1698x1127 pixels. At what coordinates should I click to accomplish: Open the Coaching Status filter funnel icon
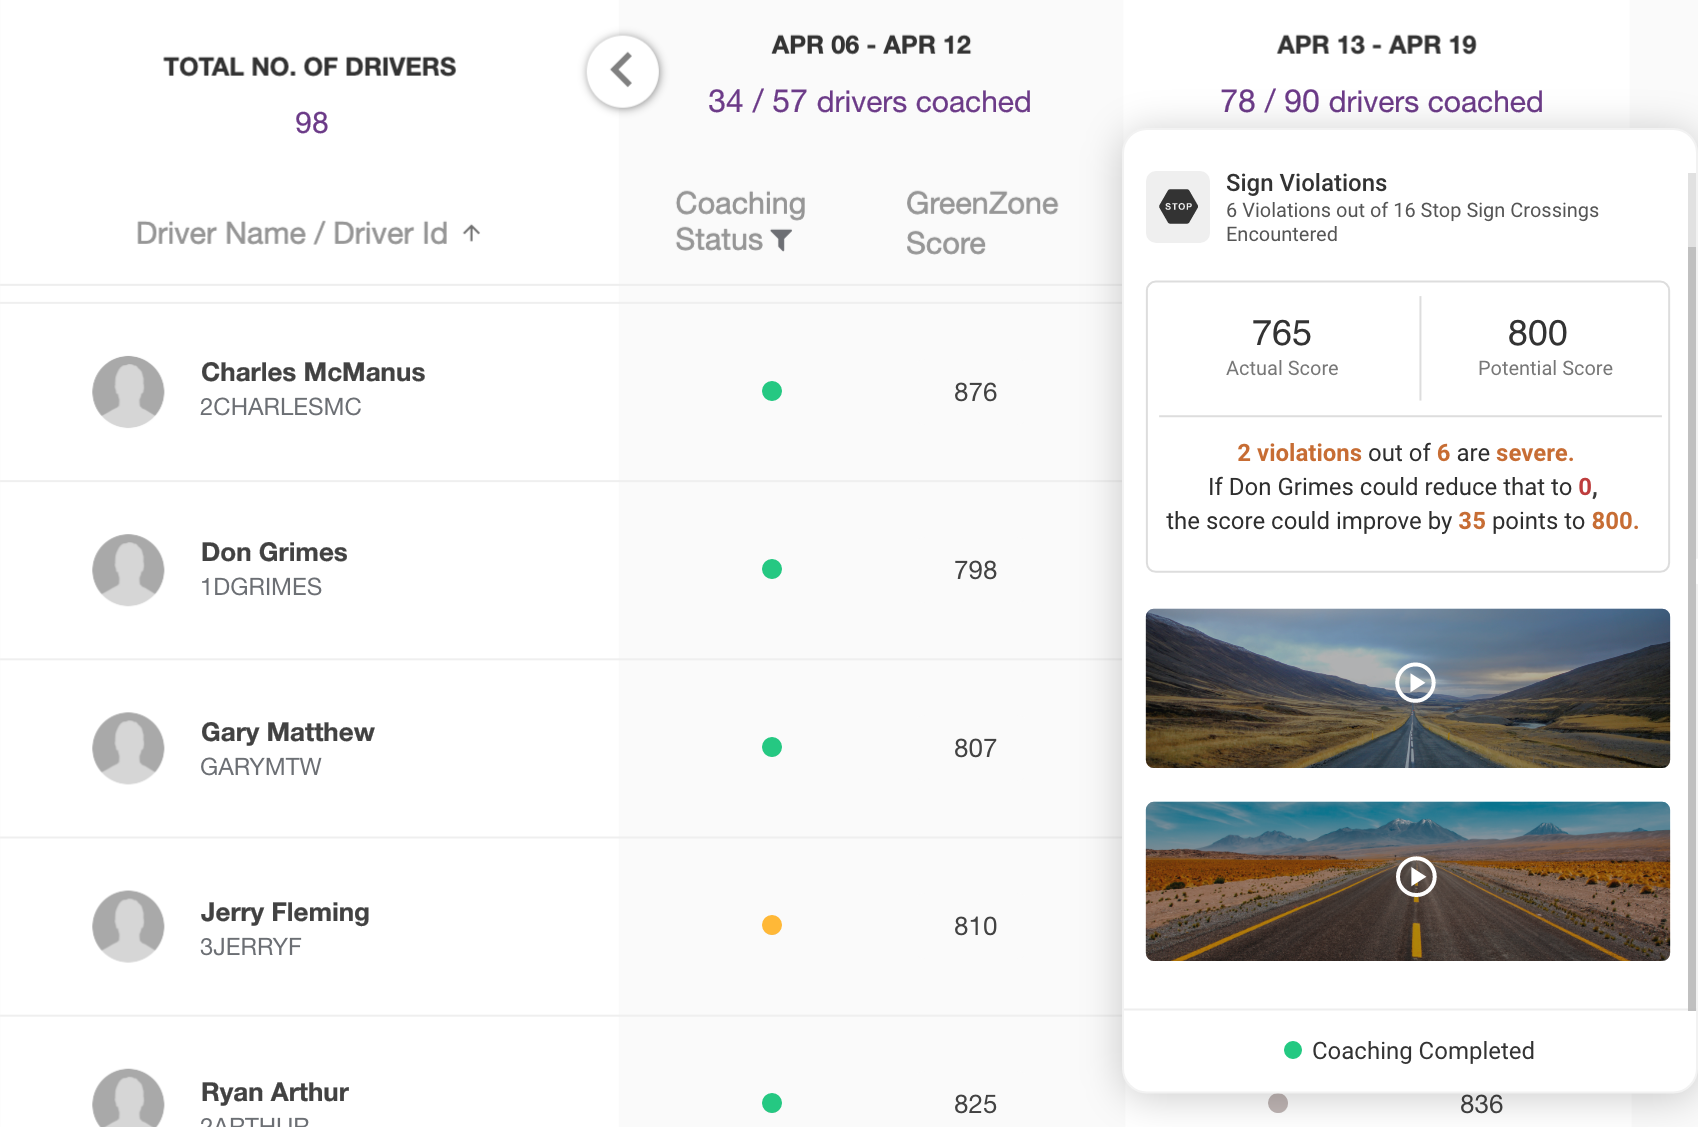[781, 240]
